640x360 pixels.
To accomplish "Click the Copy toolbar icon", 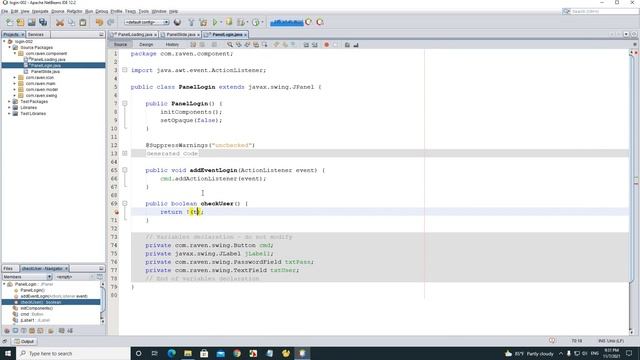I will pos(71,22).
